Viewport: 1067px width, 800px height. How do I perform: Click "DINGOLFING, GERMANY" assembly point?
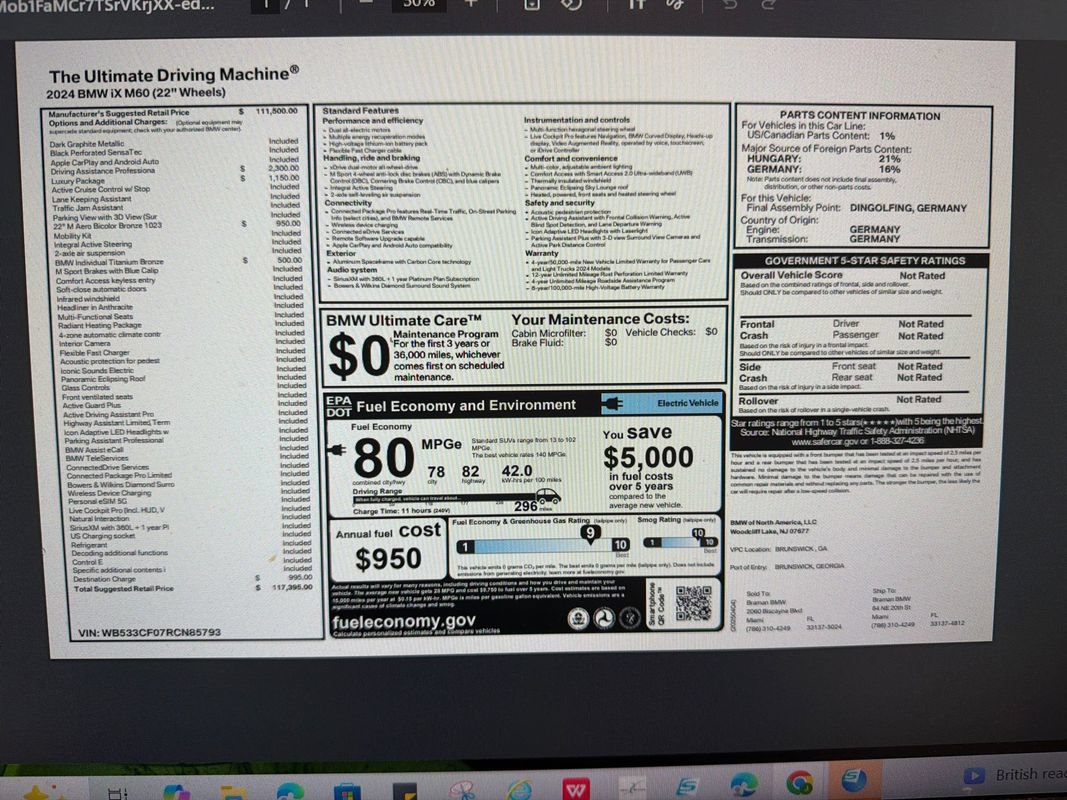908,208
